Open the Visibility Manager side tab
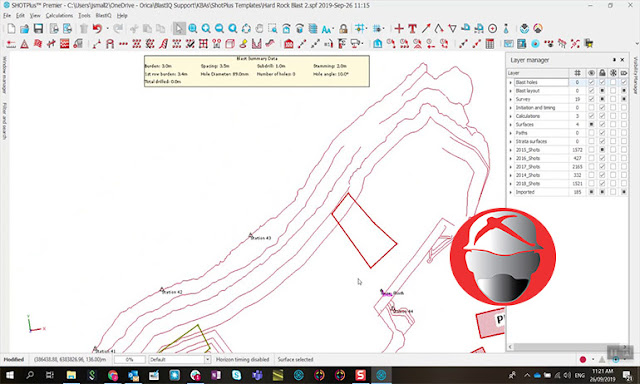640x384 pixels. [636, 75]
